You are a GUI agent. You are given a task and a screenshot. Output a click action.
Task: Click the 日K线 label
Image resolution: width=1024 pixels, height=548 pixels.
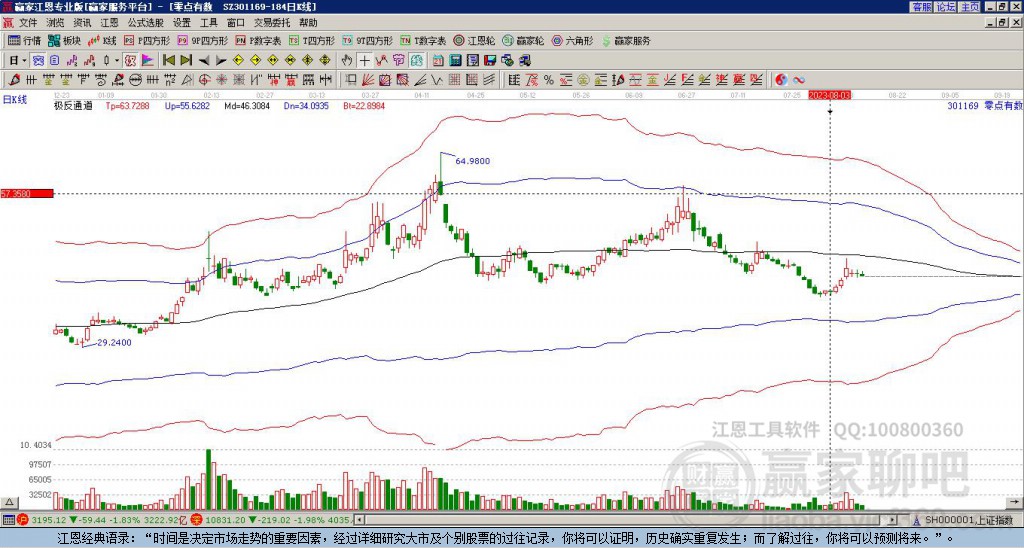point(14,100)
